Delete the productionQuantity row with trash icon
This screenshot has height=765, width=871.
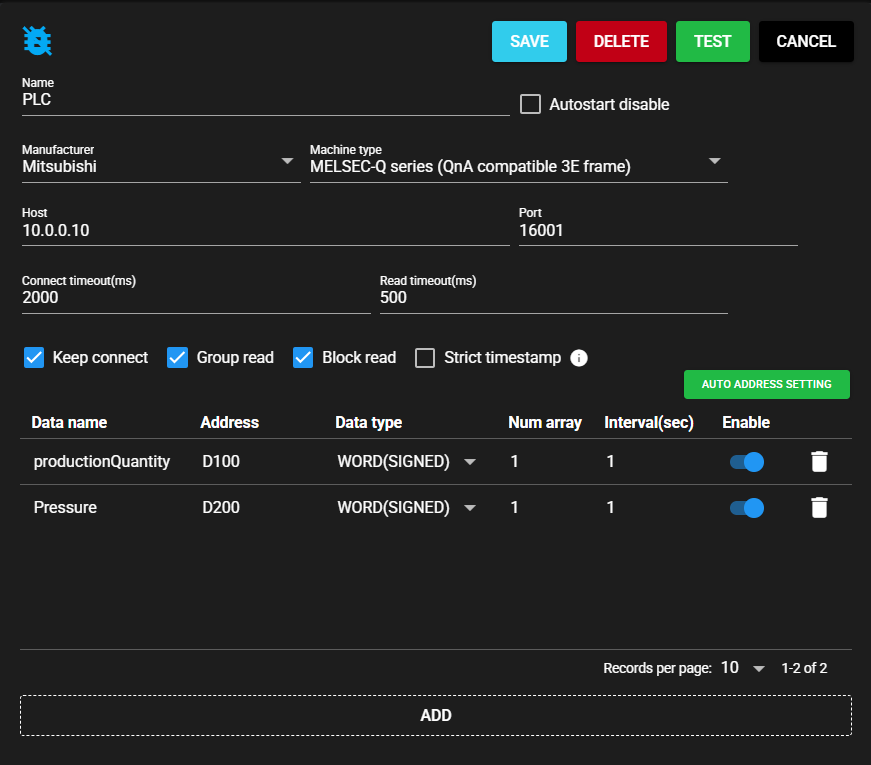click(819, 461)
